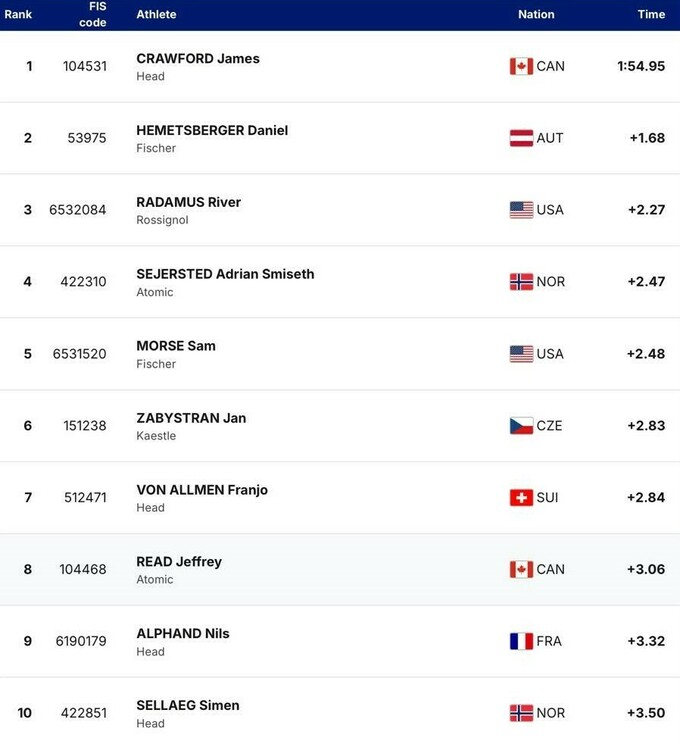Click the USA flag in River Radamus's row
This screenshot has height=744, width=680.
point(521,210)
